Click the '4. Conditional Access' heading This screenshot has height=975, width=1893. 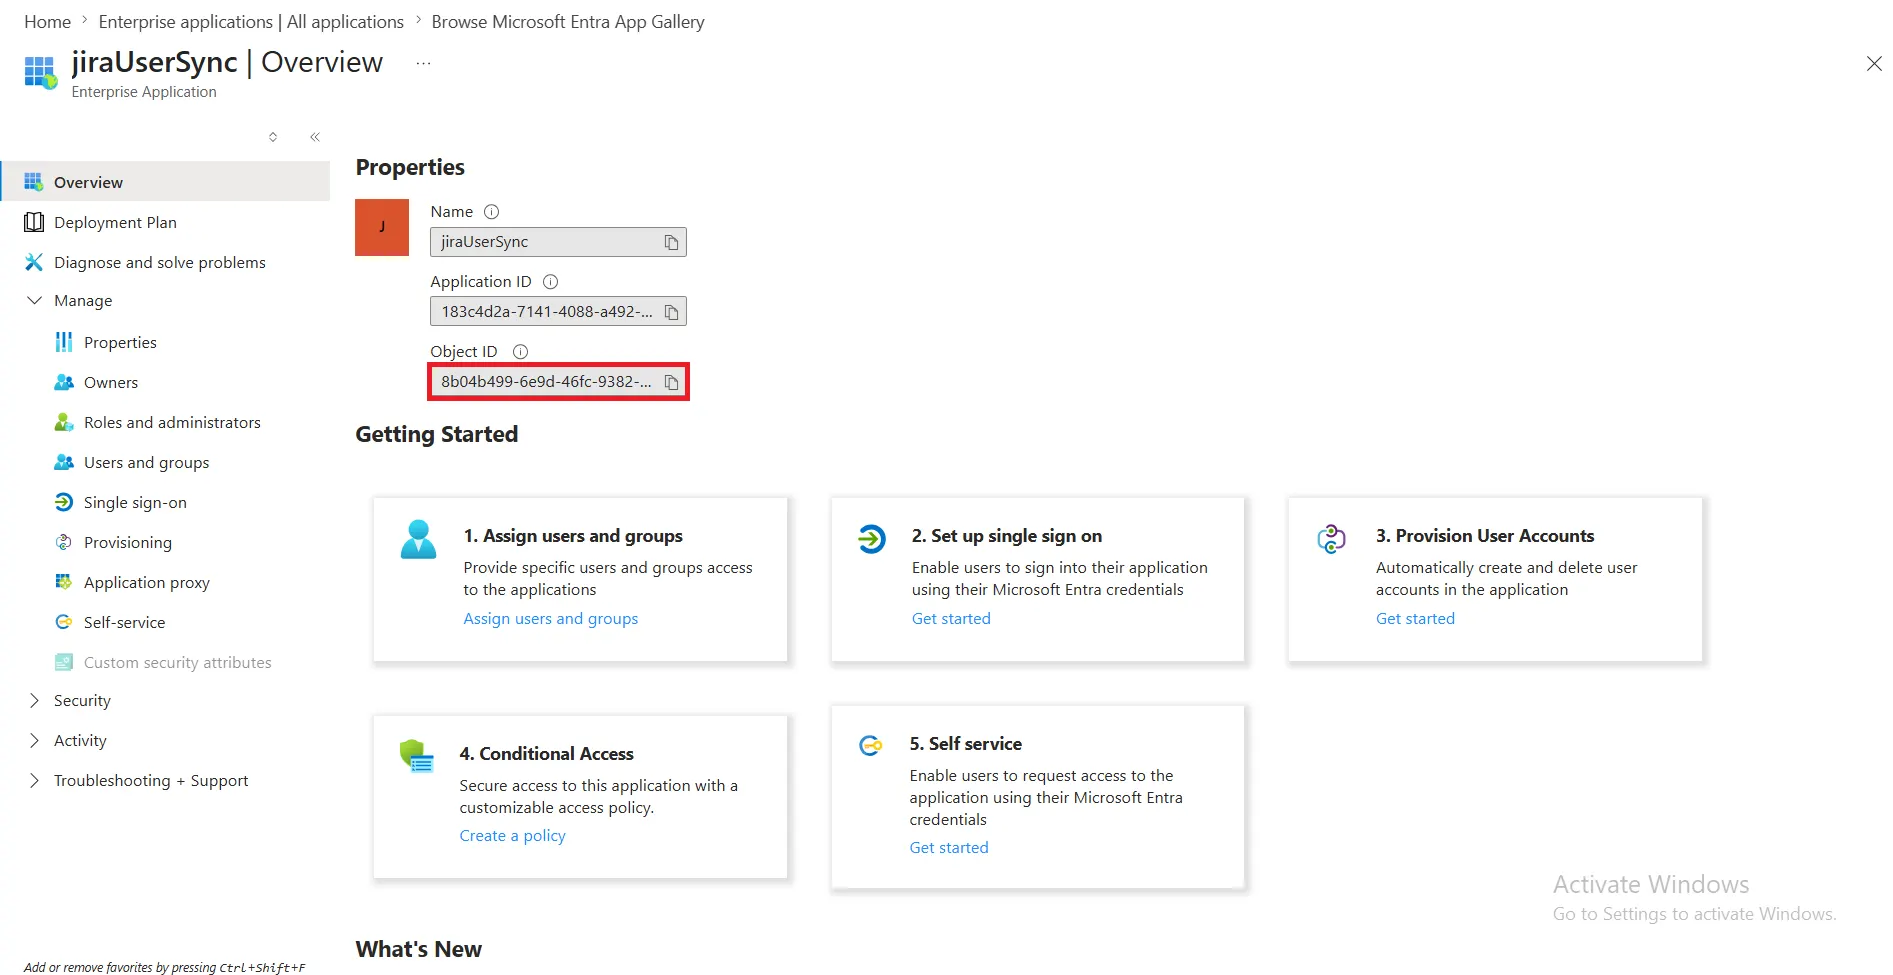point(546,754)
